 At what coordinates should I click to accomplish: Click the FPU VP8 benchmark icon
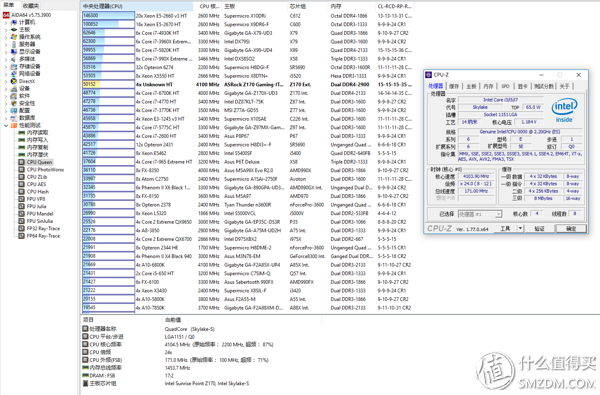coord(22,199)
